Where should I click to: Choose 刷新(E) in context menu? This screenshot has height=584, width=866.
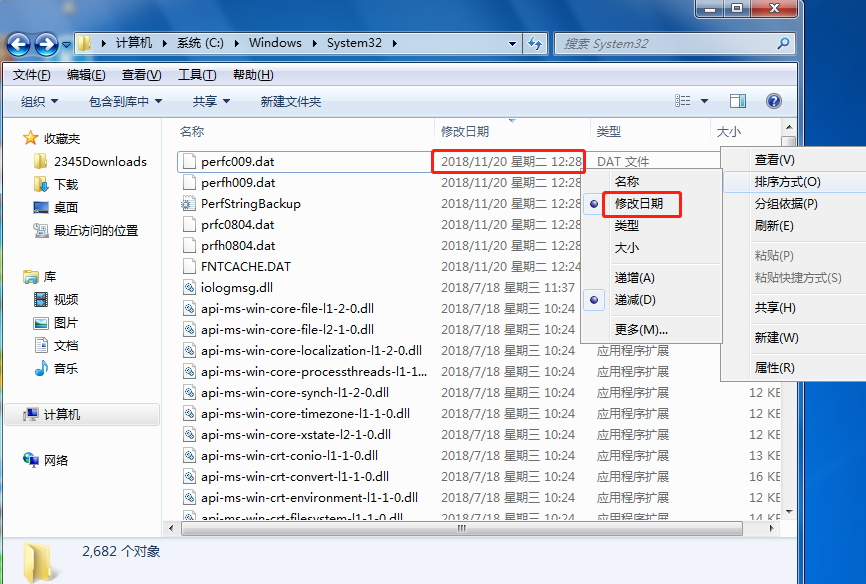coord(774,226)
